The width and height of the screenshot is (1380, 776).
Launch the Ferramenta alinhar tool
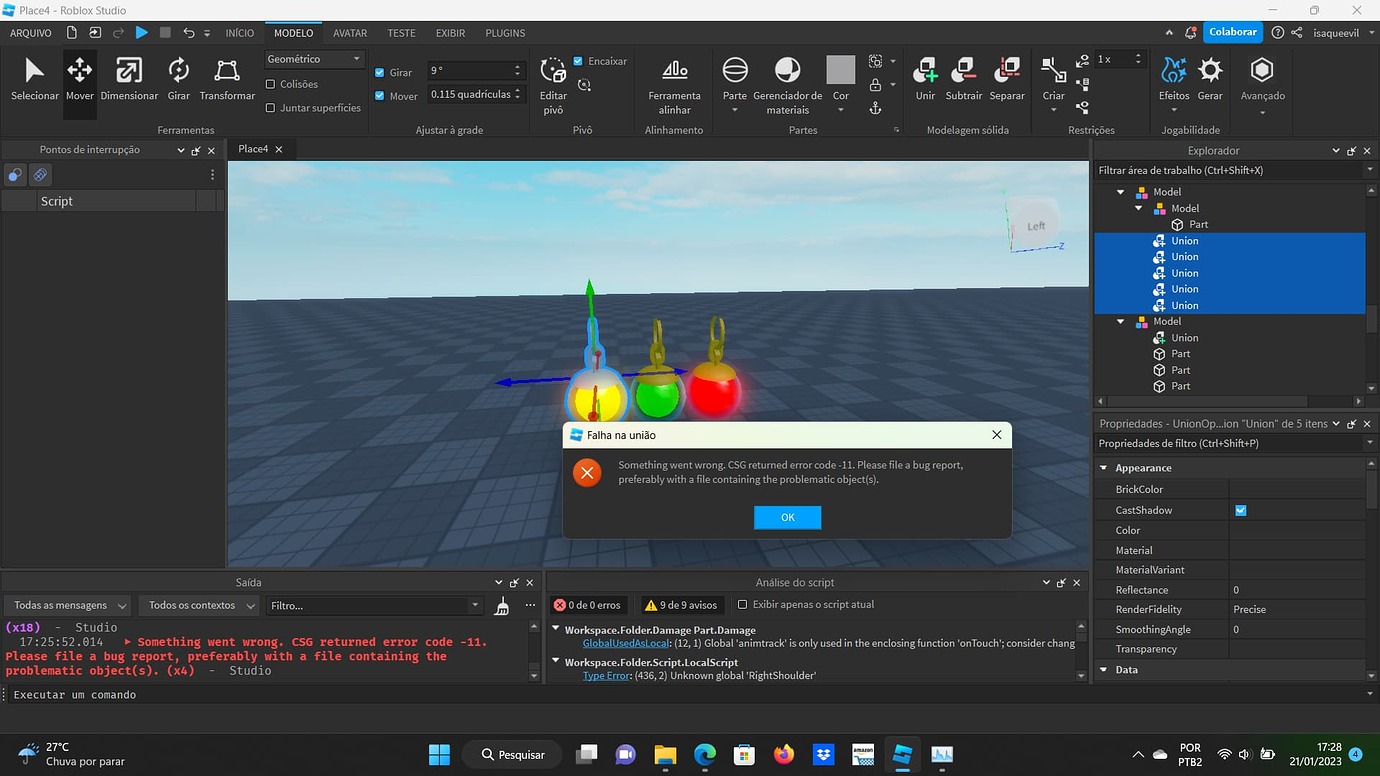click(675, 85)
